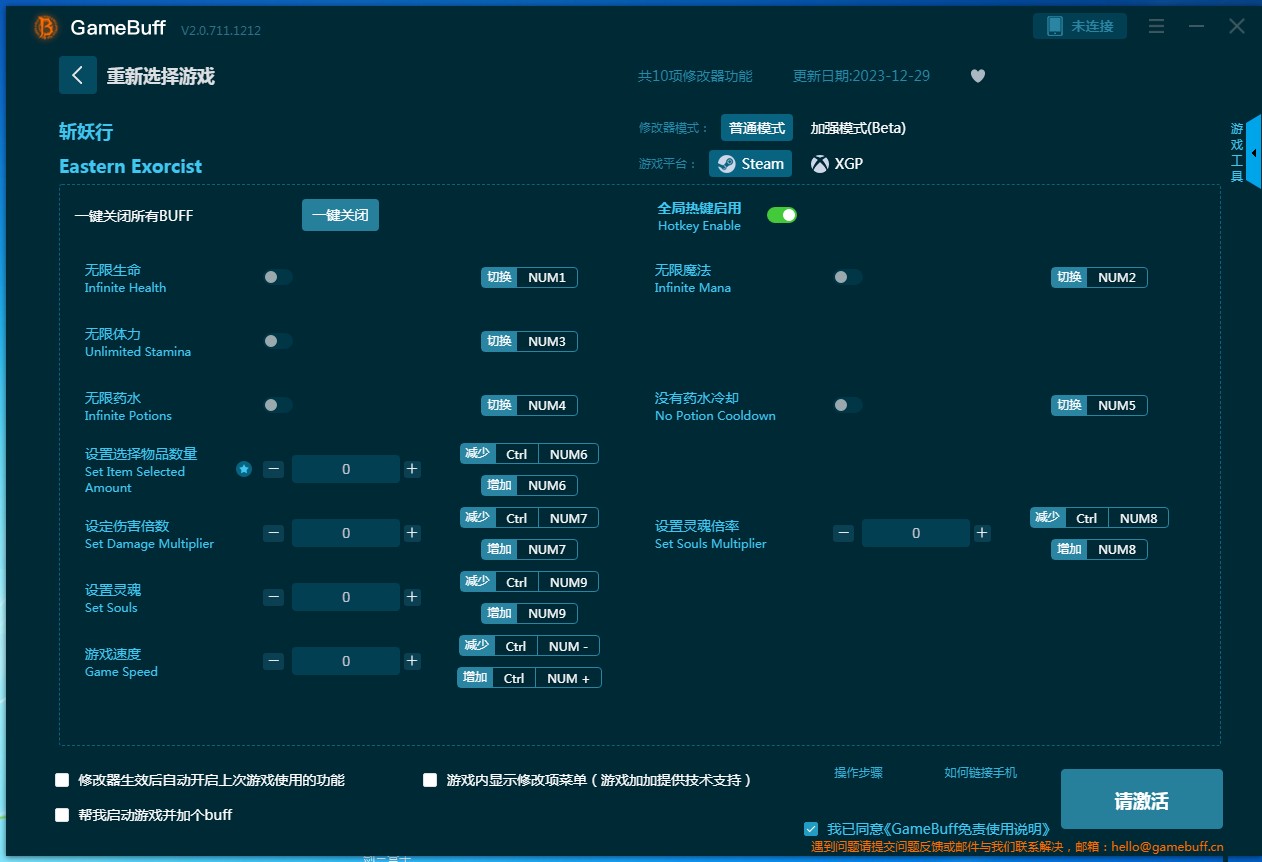The image size is (1262, 862).
Task: Disable the global Hotkey Enable switch
Action: tap(781, 215)
